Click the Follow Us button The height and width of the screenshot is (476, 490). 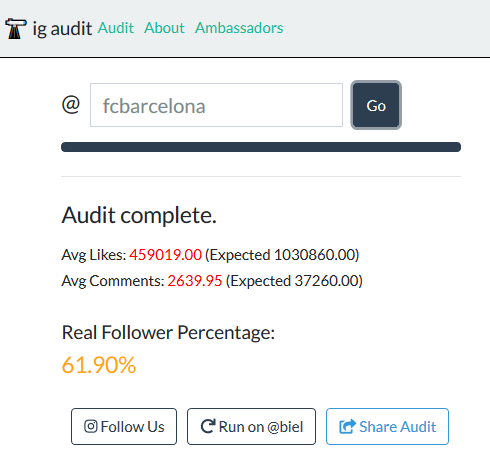pyautogui.click(x=124, y=426)
